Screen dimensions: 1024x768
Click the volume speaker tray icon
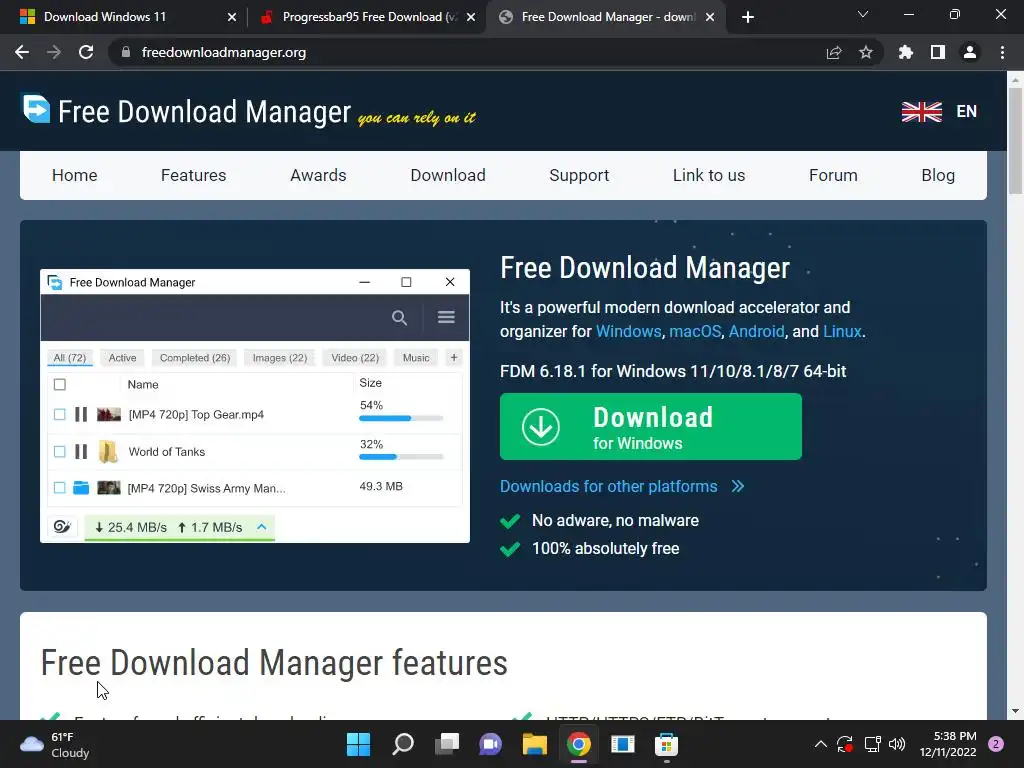click(897, 744)
